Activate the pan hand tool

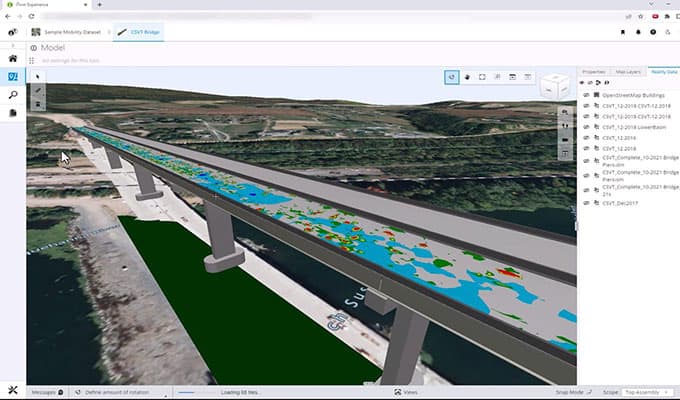[x=467, y=76]
